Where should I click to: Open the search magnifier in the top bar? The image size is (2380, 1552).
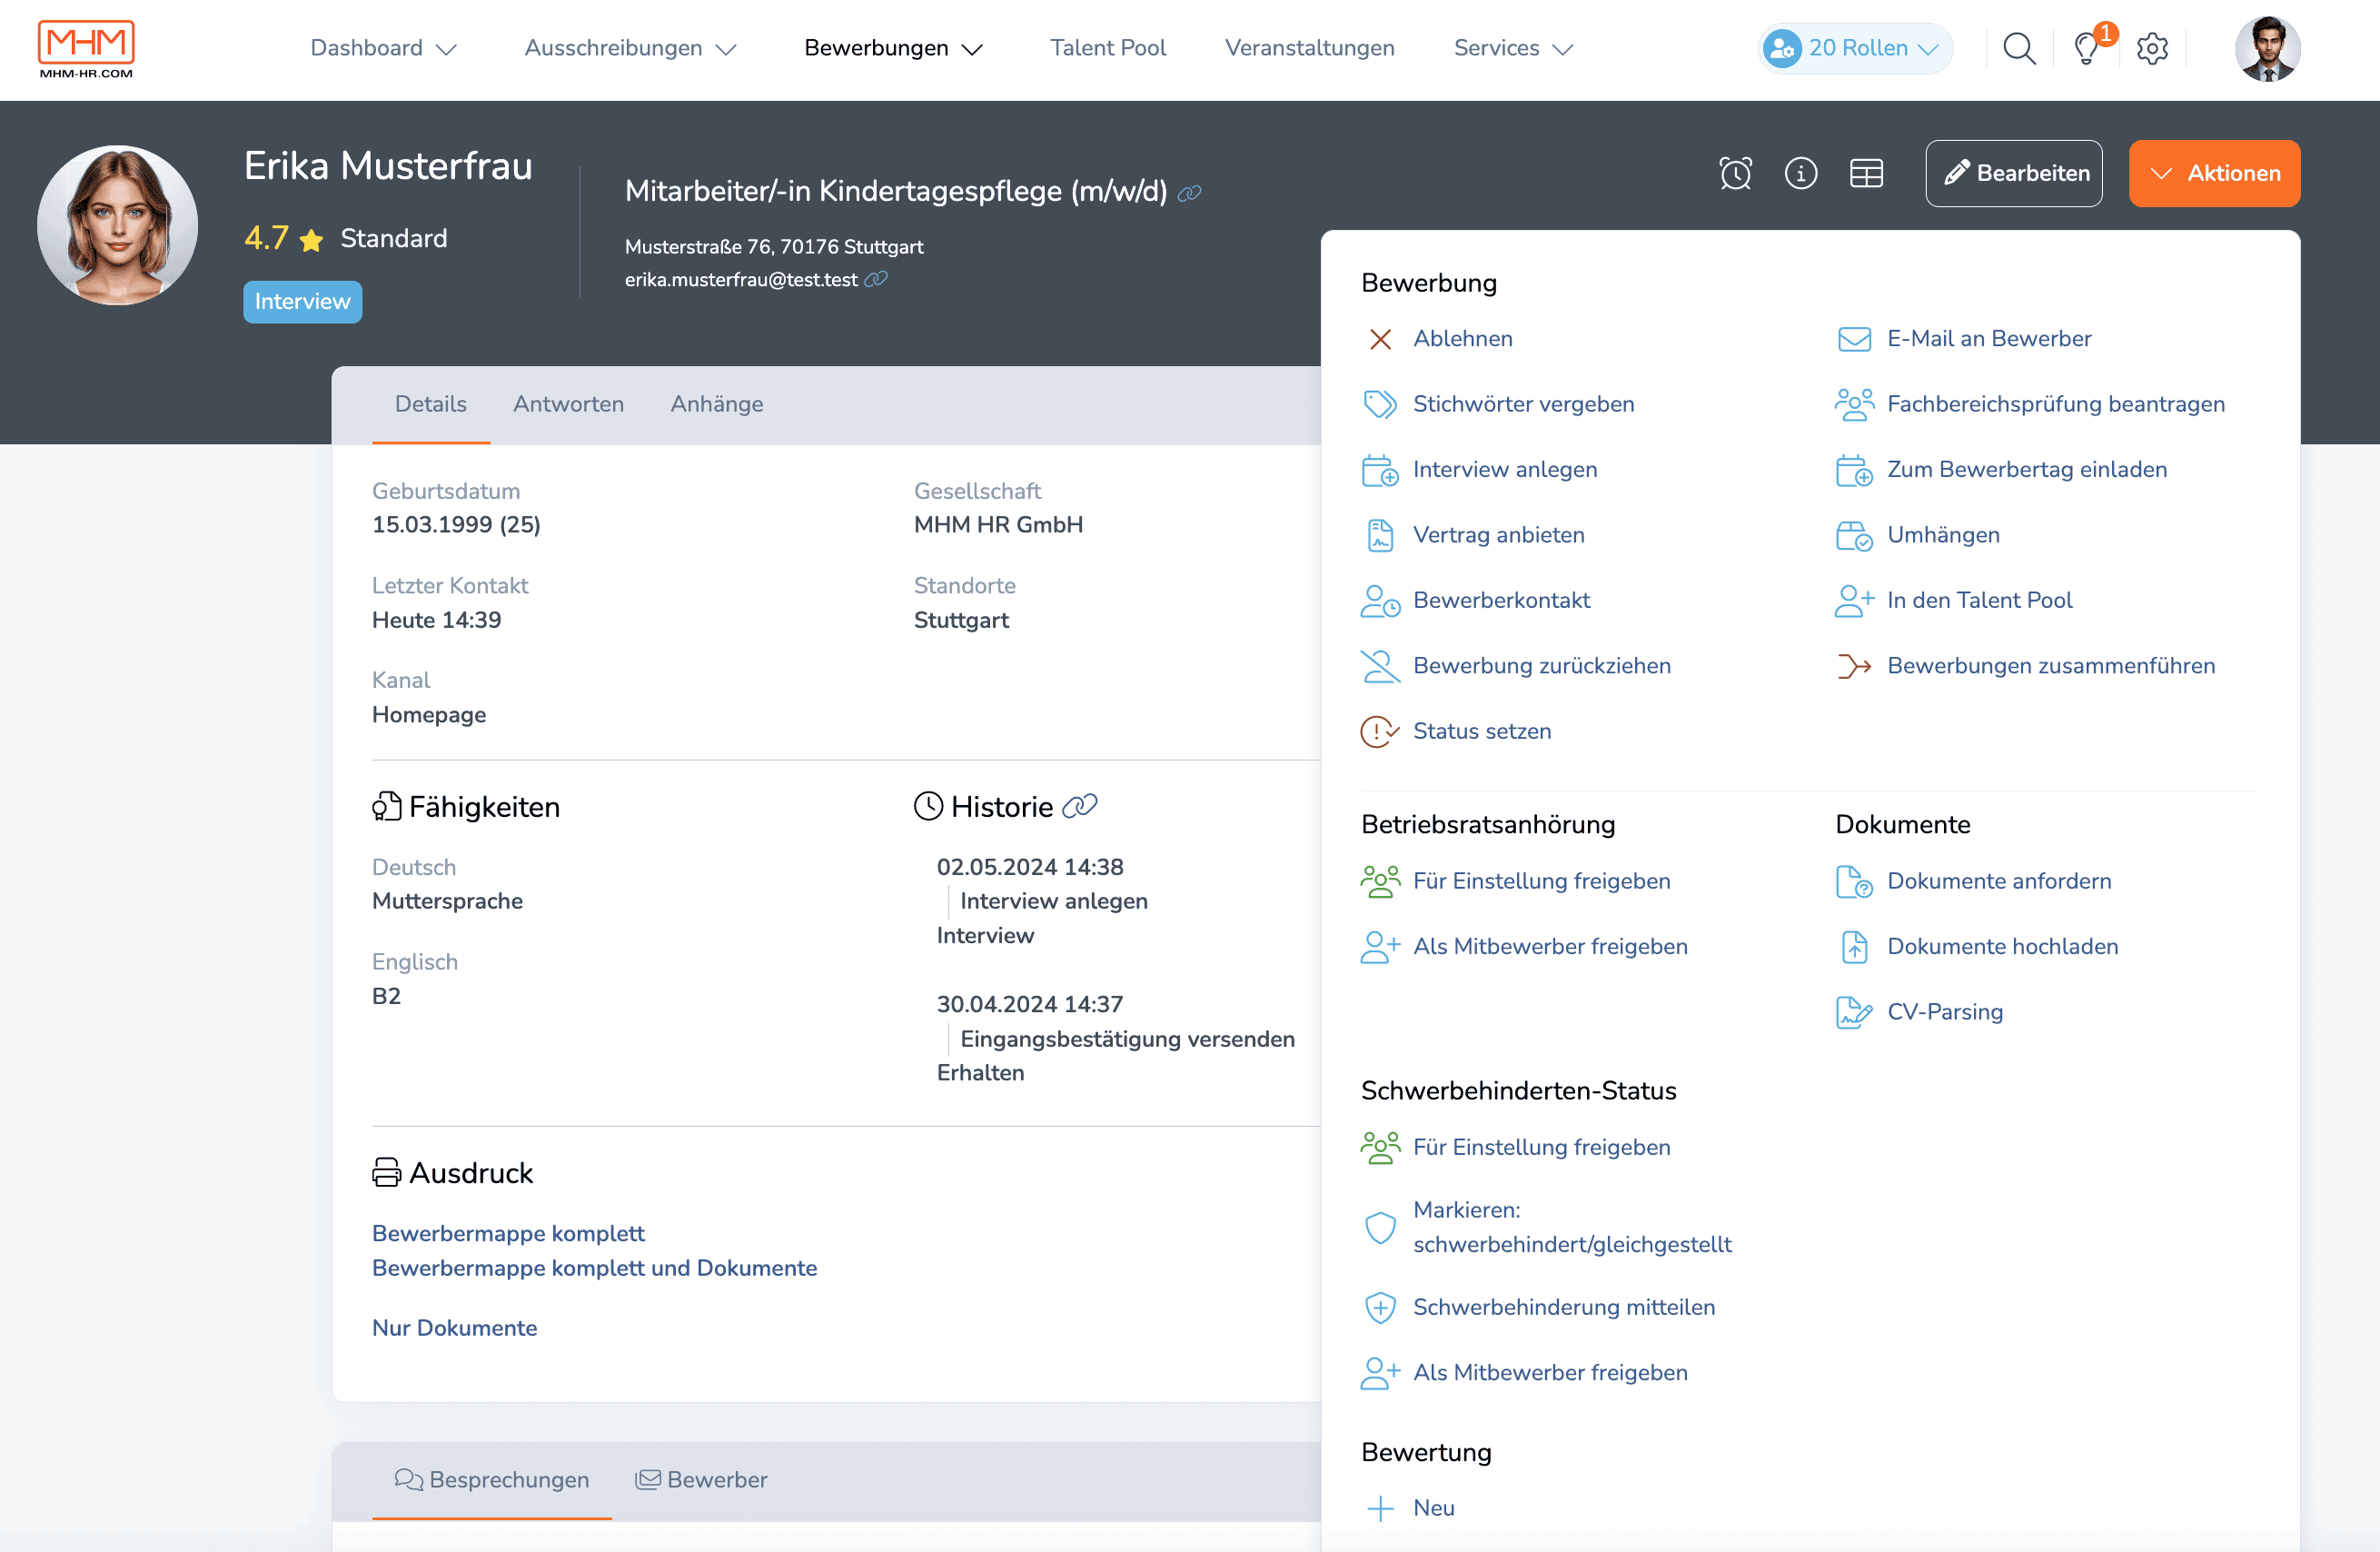[2019, 47]
